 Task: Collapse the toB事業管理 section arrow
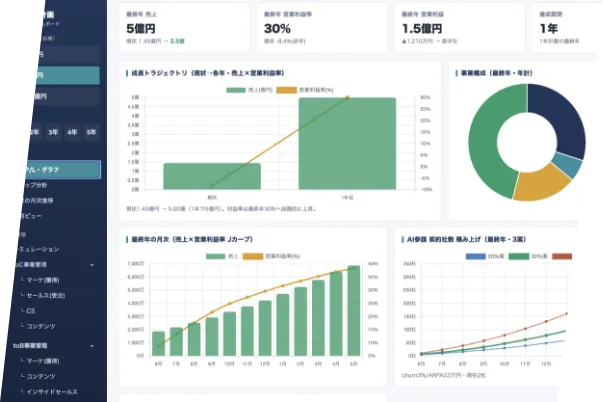tap(92, 346)
